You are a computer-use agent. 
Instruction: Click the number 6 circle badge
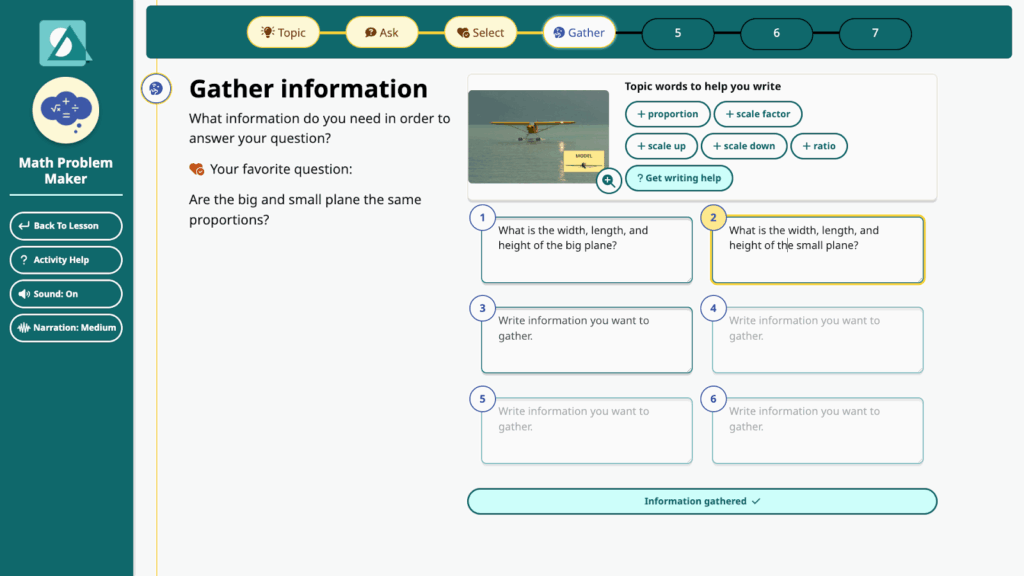point(713,399)
